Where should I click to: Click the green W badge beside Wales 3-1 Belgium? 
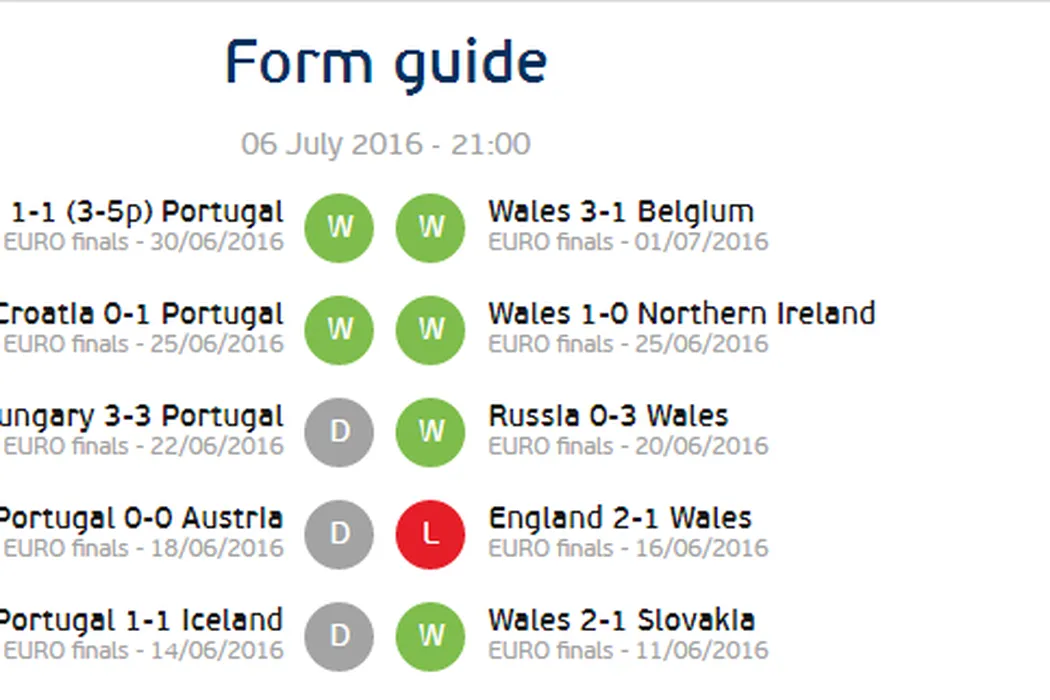click(x=430, y=228)
